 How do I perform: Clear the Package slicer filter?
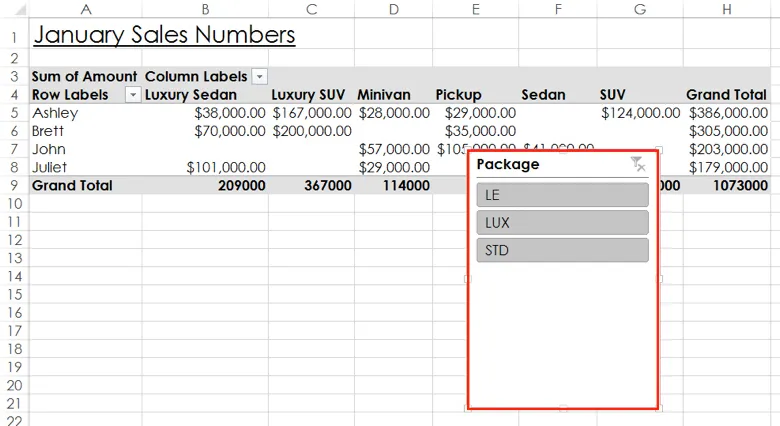click(638, 165)
